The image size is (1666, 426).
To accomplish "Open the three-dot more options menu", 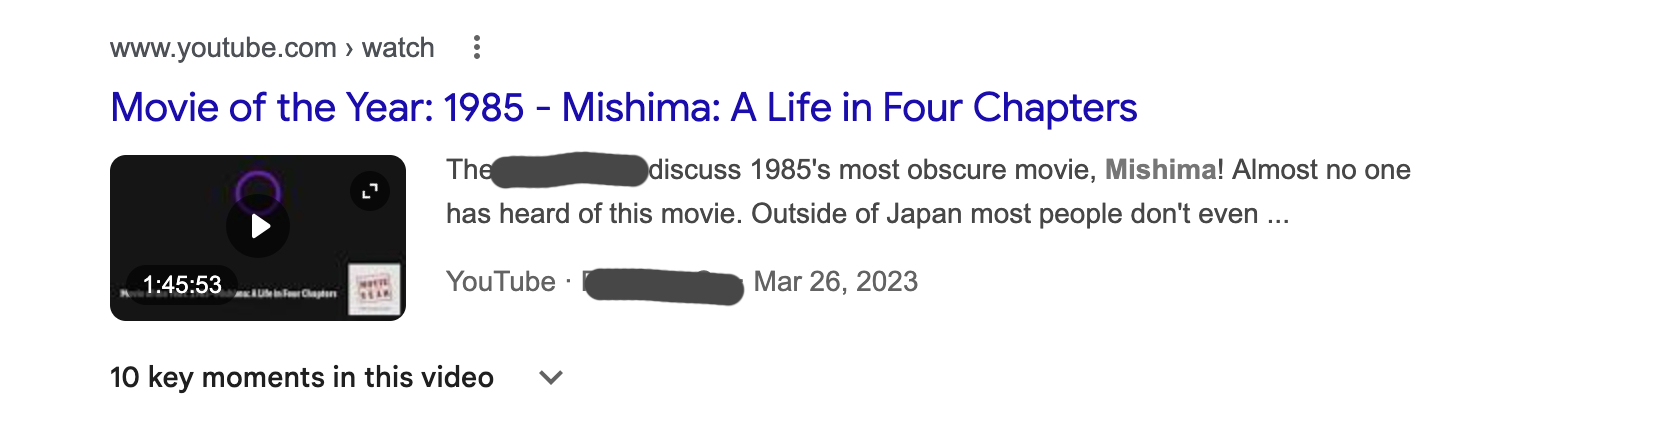I will [477, 47].
